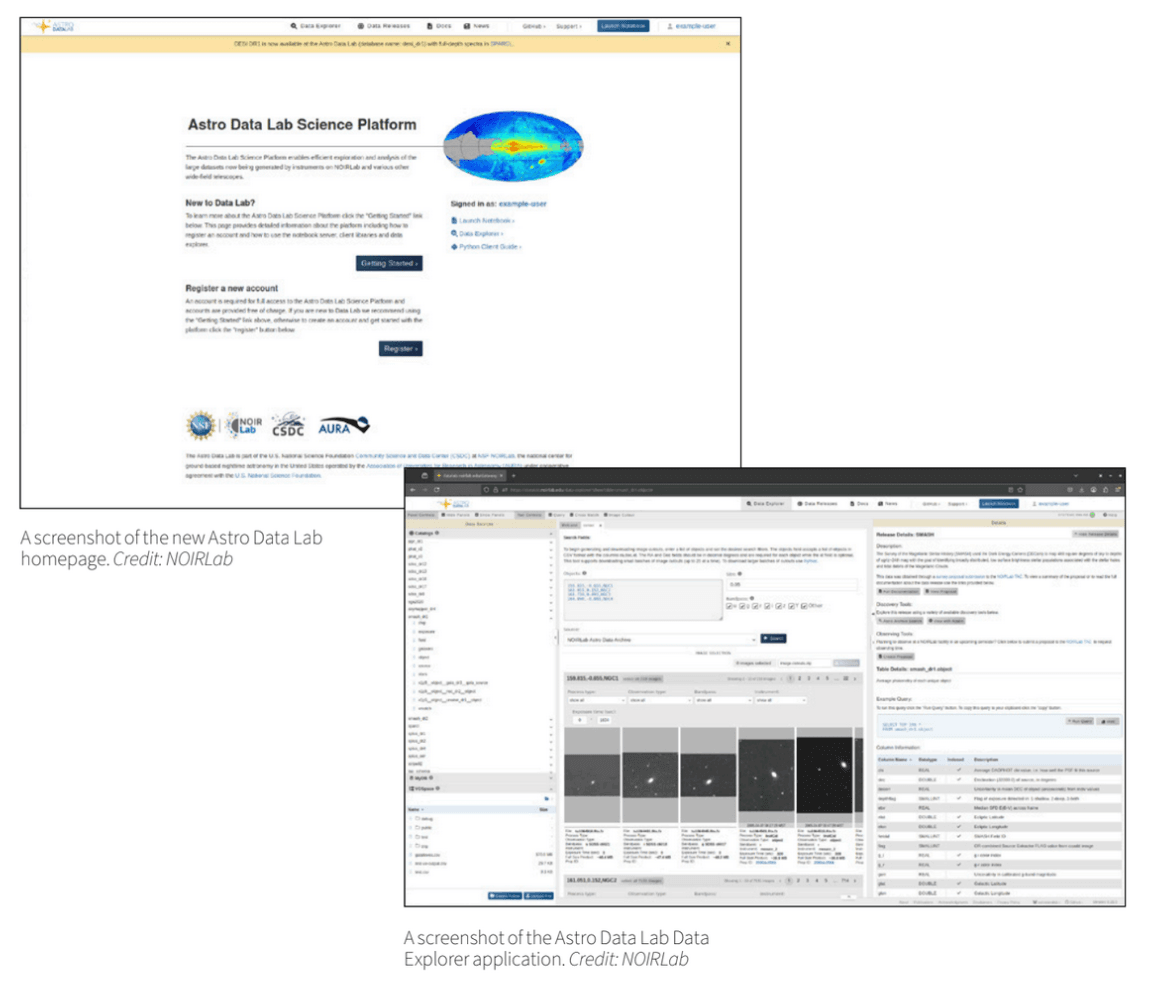Click Hide Panels in the panel controls bar

click(x=455, y=515)
